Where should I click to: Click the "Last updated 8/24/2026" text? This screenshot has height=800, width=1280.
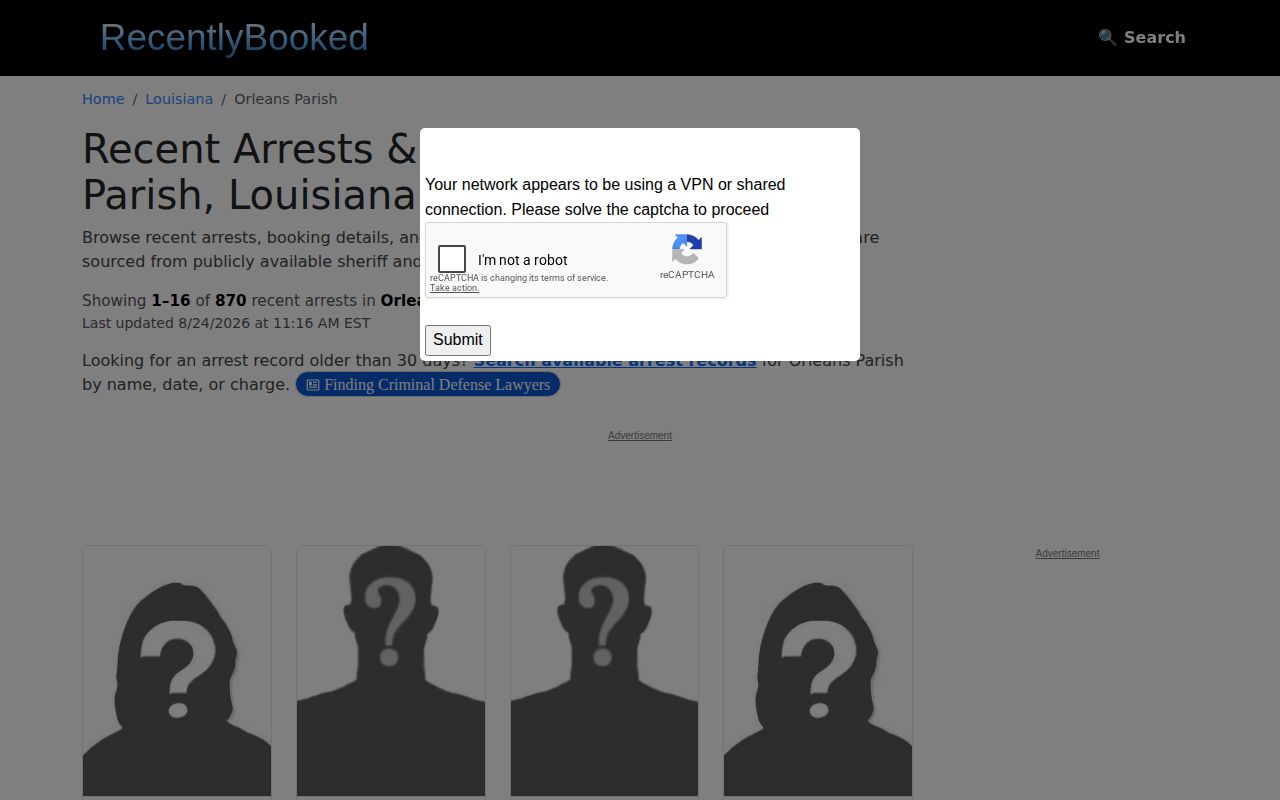coord(226,323)
